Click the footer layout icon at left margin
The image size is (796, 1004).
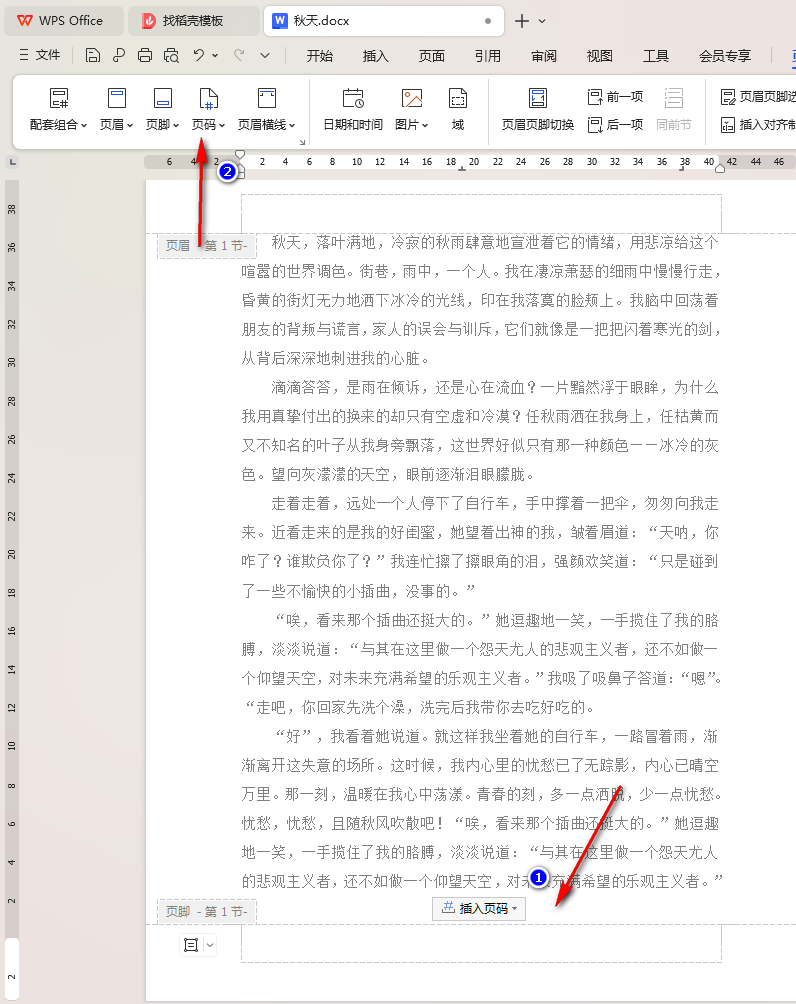(191, 945)
